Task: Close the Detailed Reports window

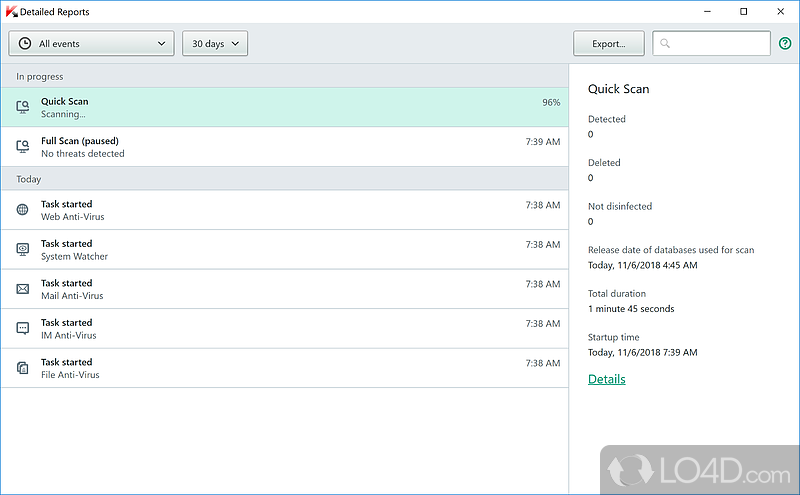Action: coord(781,11)
